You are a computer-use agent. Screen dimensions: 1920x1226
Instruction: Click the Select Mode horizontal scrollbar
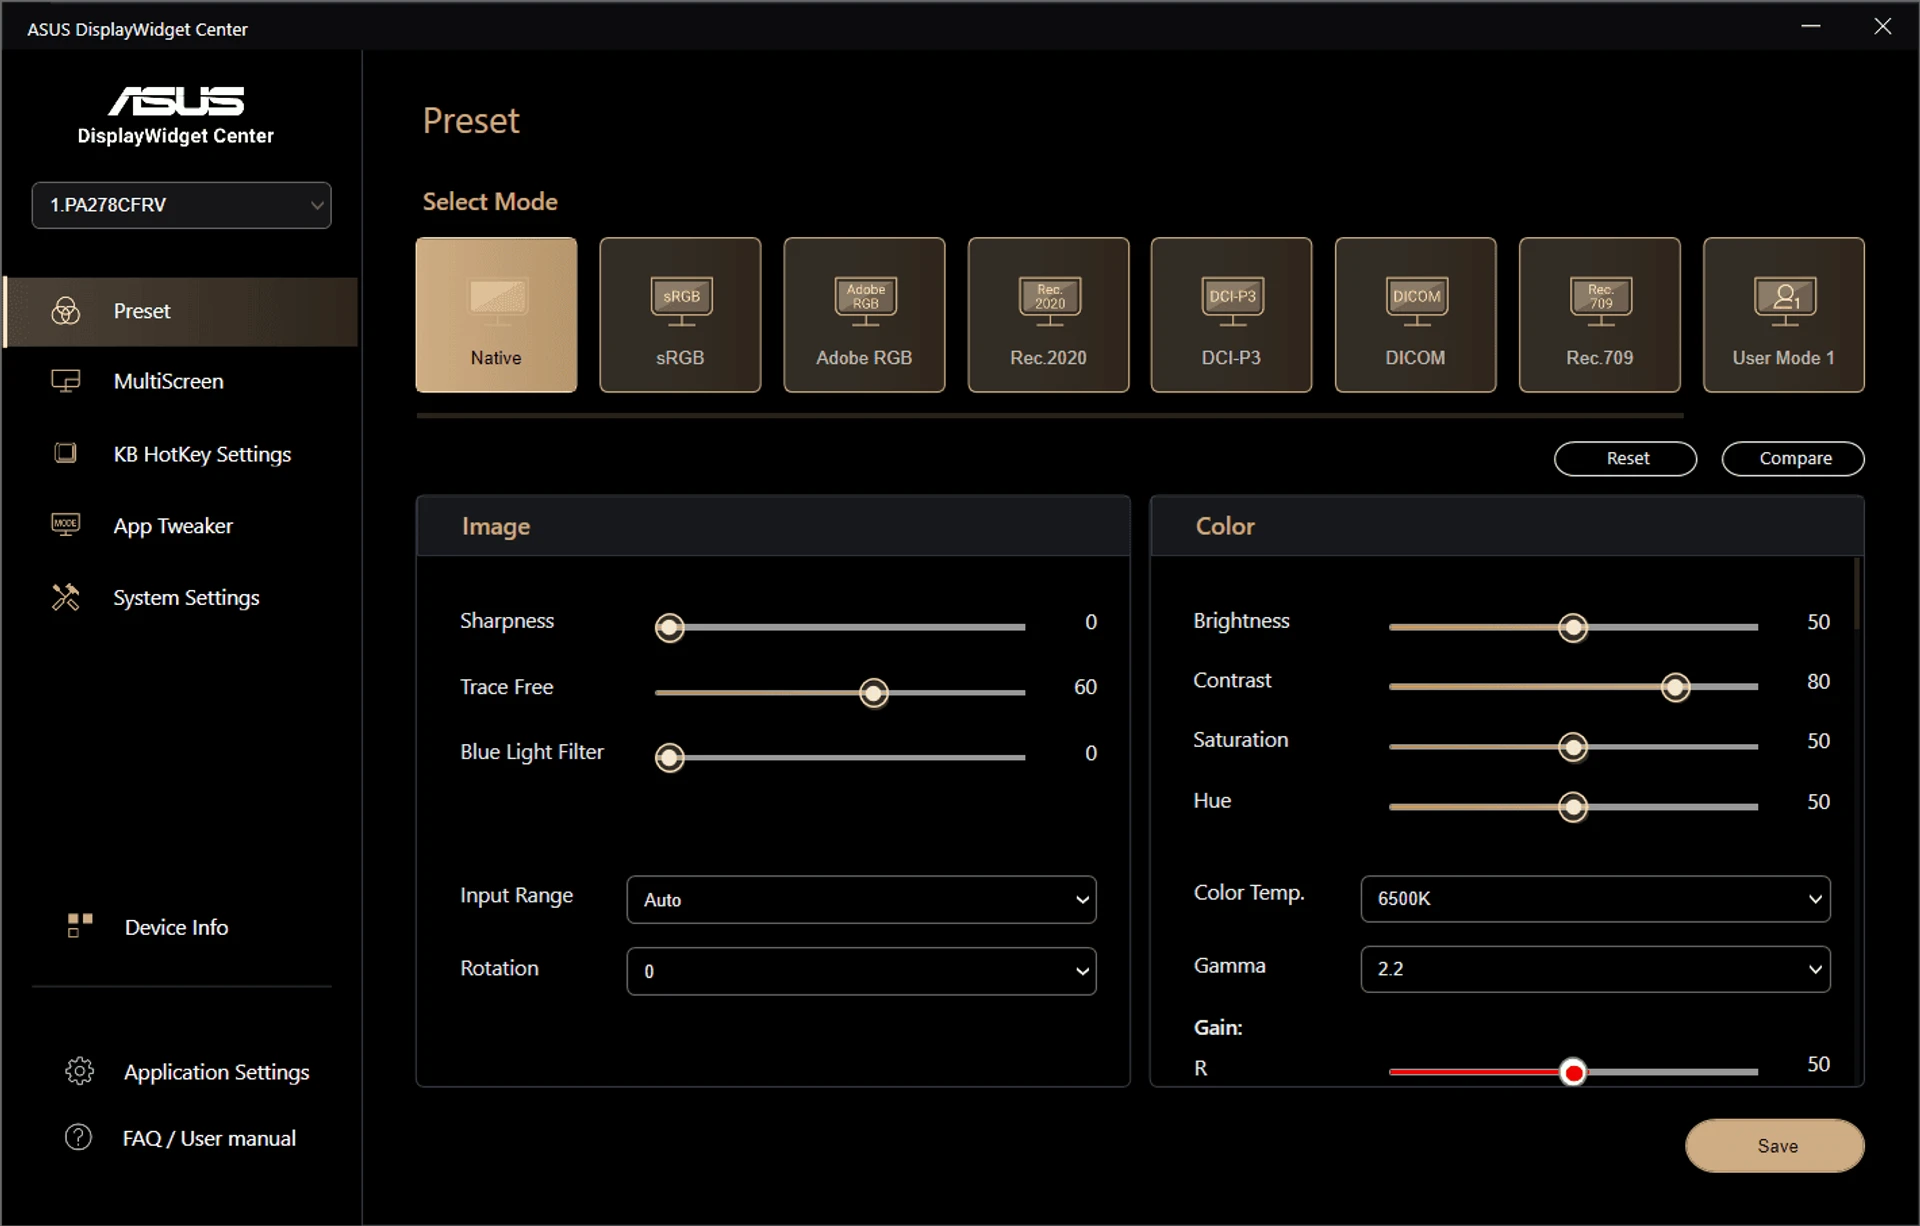point(1050,414)
